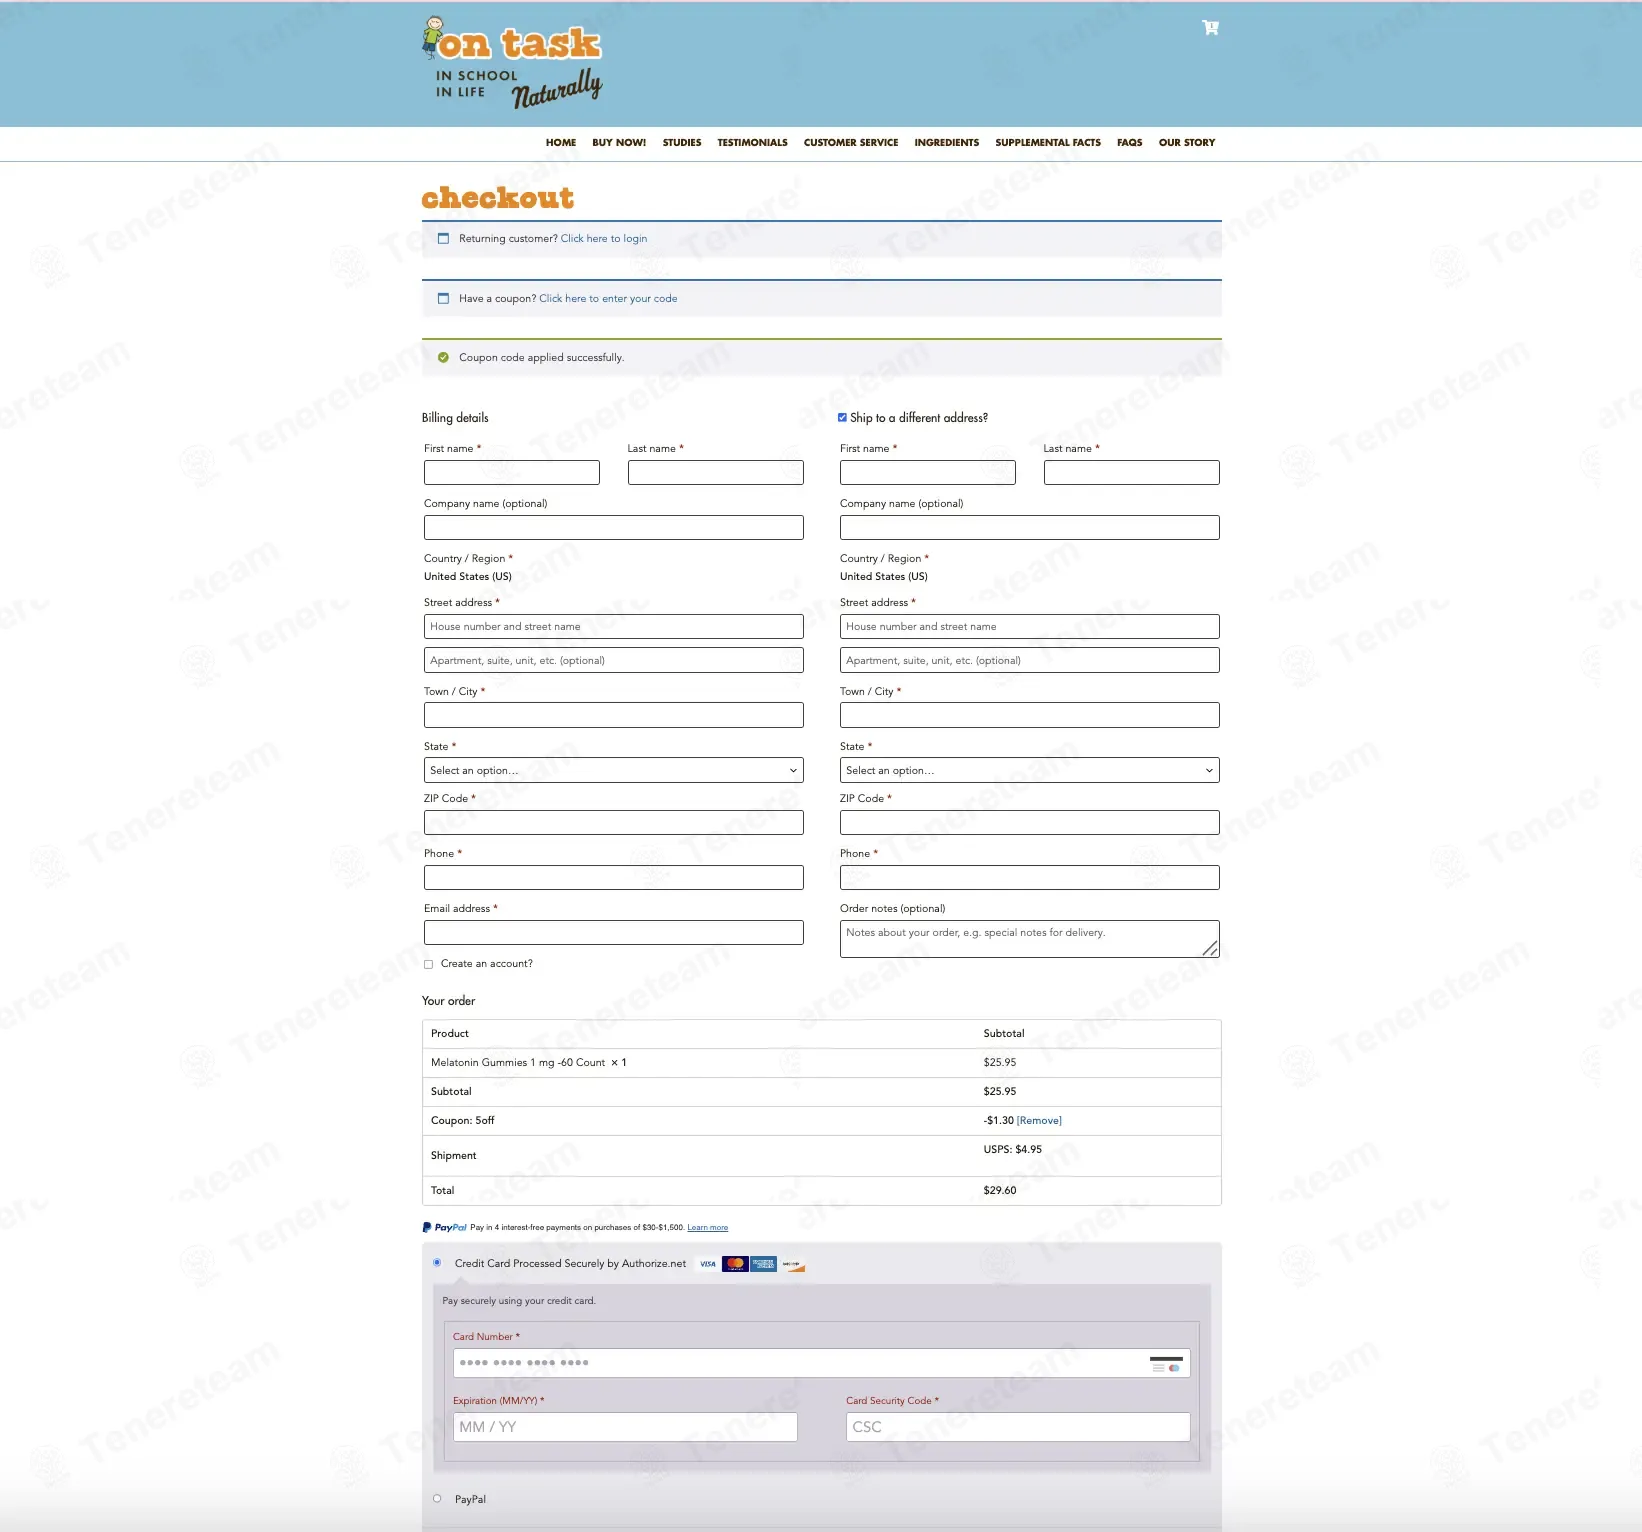Focus the shipping ZIP Code field
This screenshot has width=1642, height=1532.
(x=1030, y=822)
